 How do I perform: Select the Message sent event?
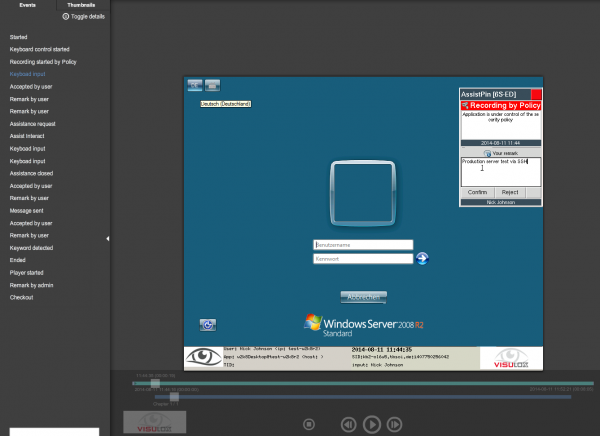tap(26, 211)
